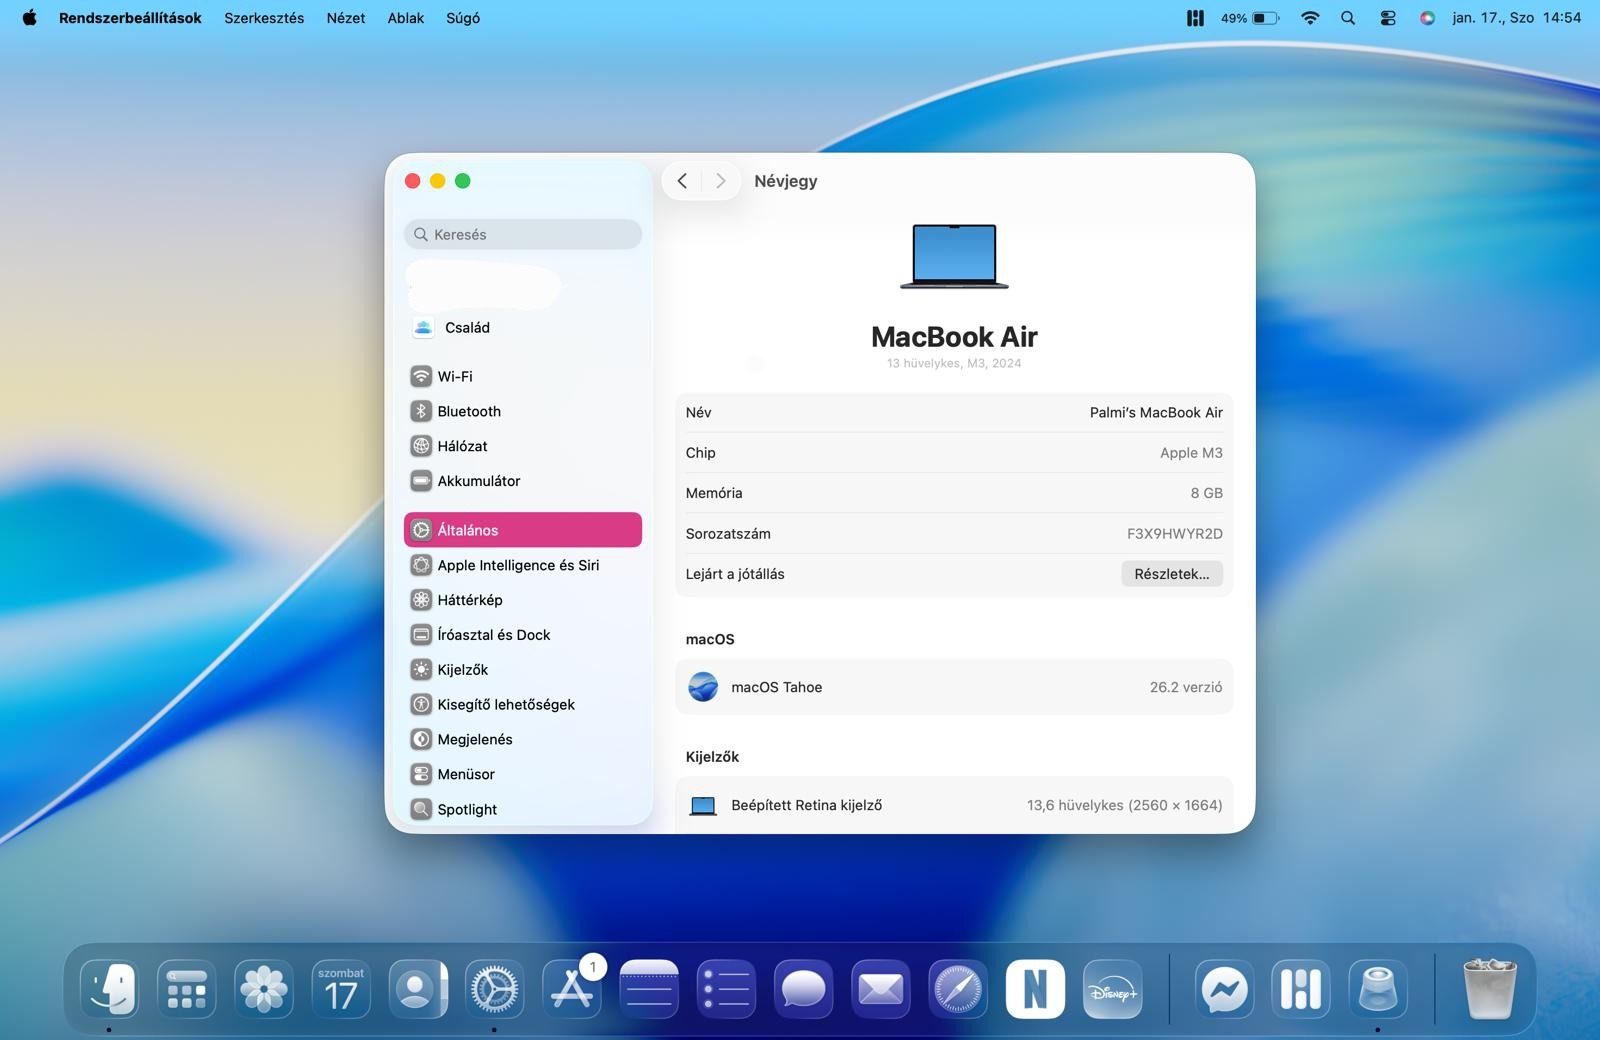Open Finder from the Dock
The image size is (1600, 1040).
click(x=109, y=989)
